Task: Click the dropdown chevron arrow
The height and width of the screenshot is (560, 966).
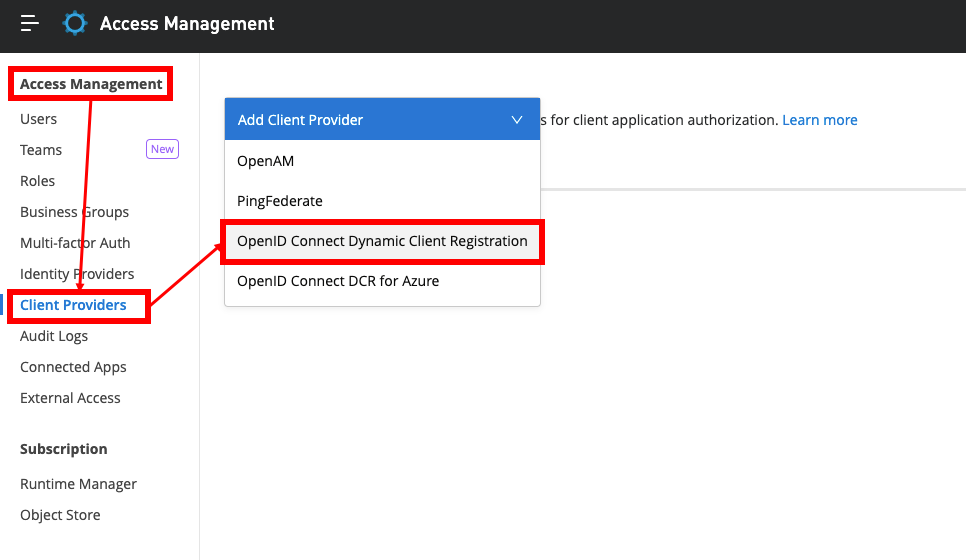Action: pyautogui.click(x=517, y=120)
